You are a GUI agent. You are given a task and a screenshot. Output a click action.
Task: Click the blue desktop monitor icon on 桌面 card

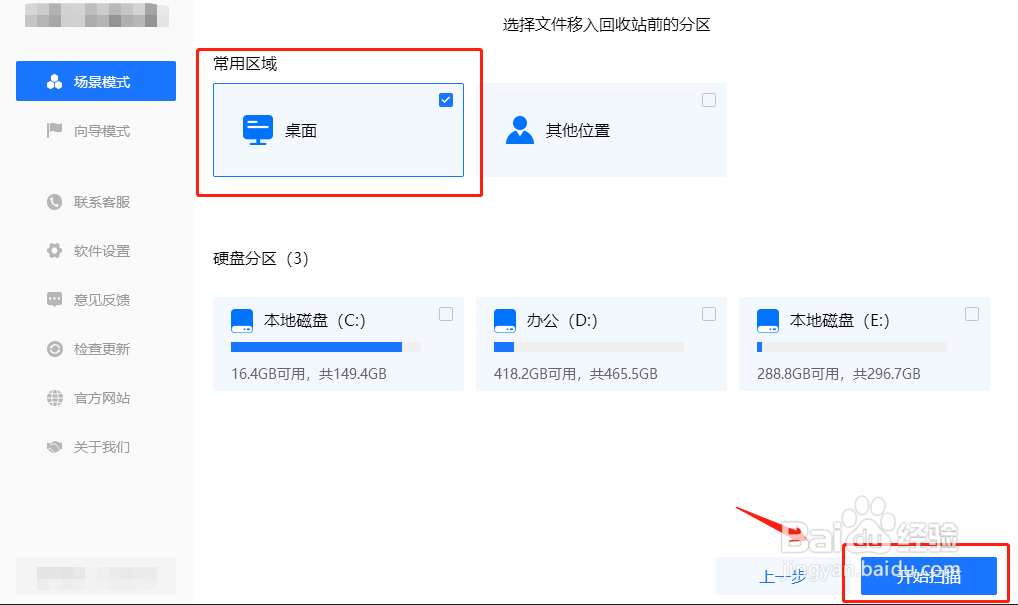pos(257,129)
